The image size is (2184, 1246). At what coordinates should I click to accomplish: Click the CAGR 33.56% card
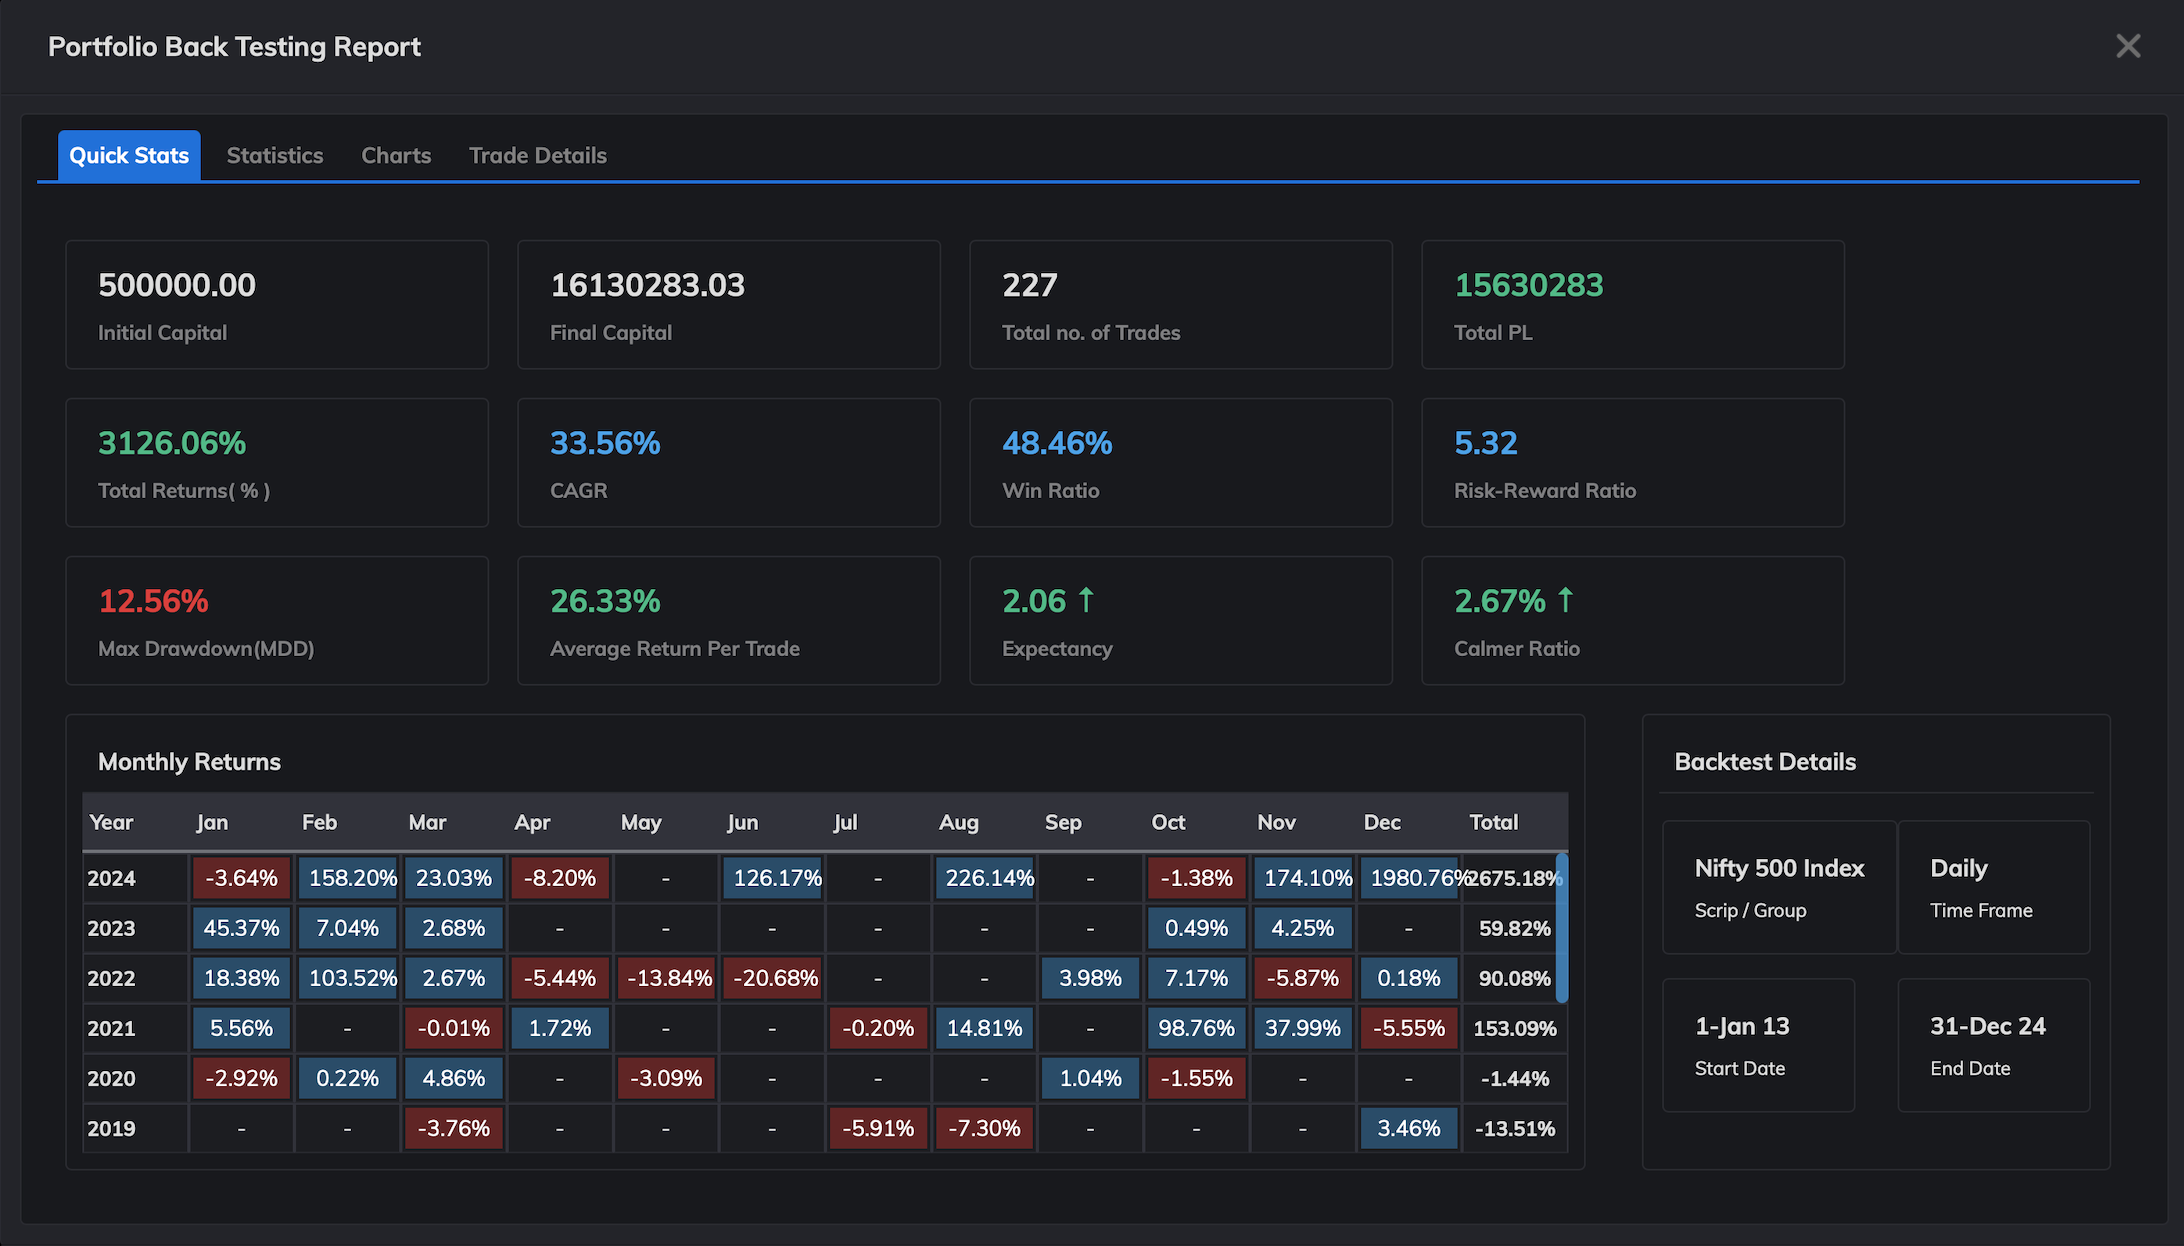(728, 462)
